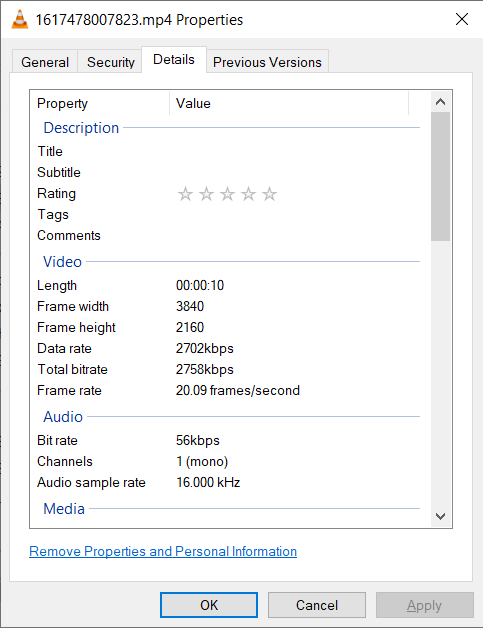The width and height of the screenshot is (483, 628).
Task: Click the scroll up arrow
Action: (441, 102)
